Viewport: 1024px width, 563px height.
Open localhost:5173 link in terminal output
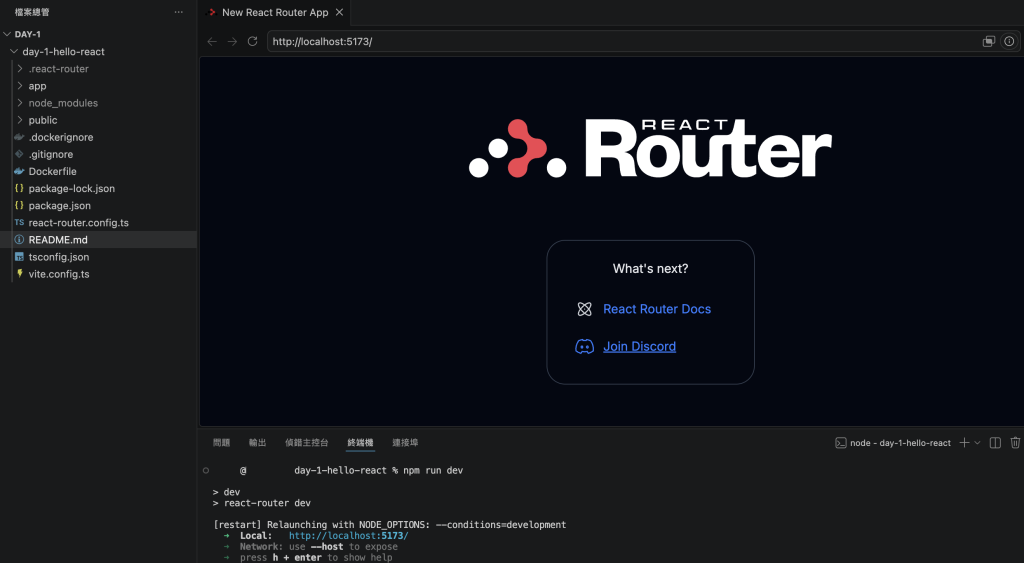(x=349, y=536)
